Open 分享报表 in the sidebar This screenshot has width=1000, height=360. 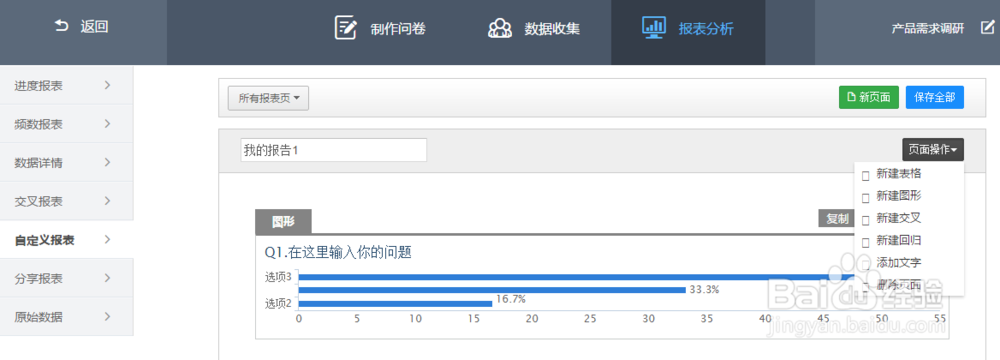66,278
